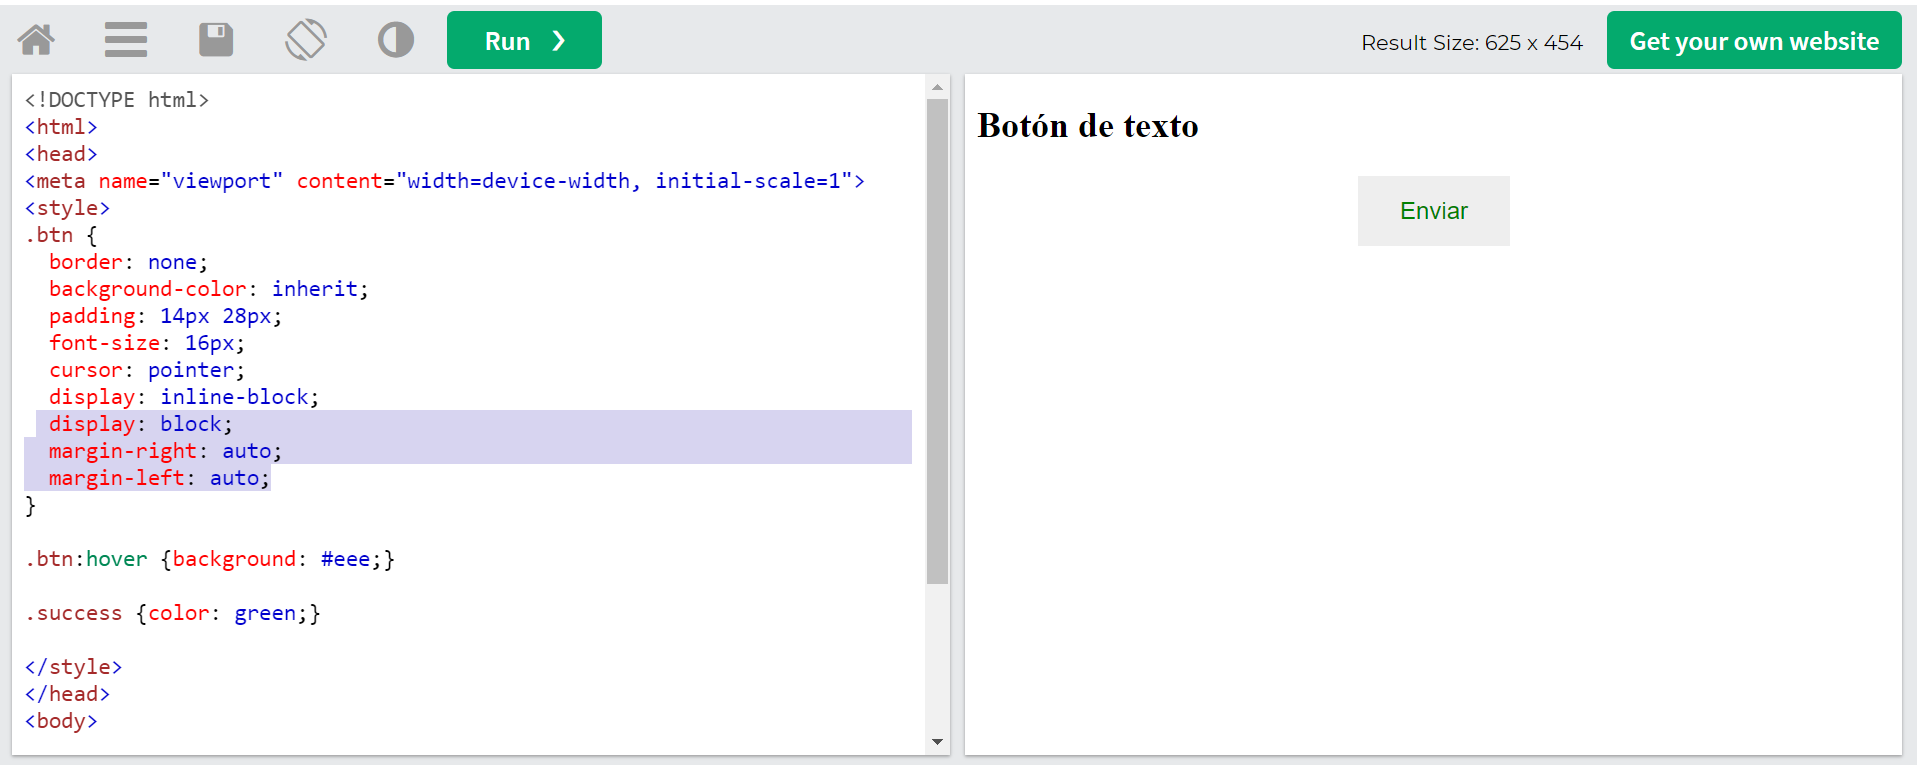Click the '.success {color: green;}' line

(173, 613)
